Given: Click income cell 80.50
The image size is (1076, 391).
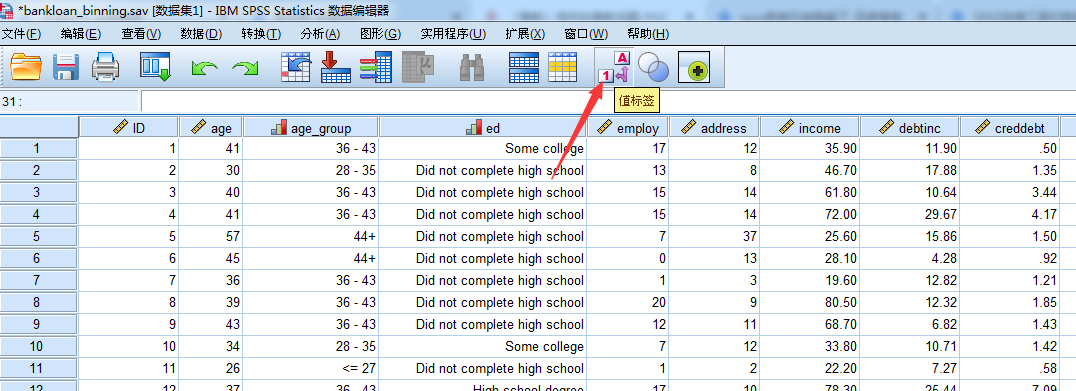Looking at the screenshot, I should point(810,302).
